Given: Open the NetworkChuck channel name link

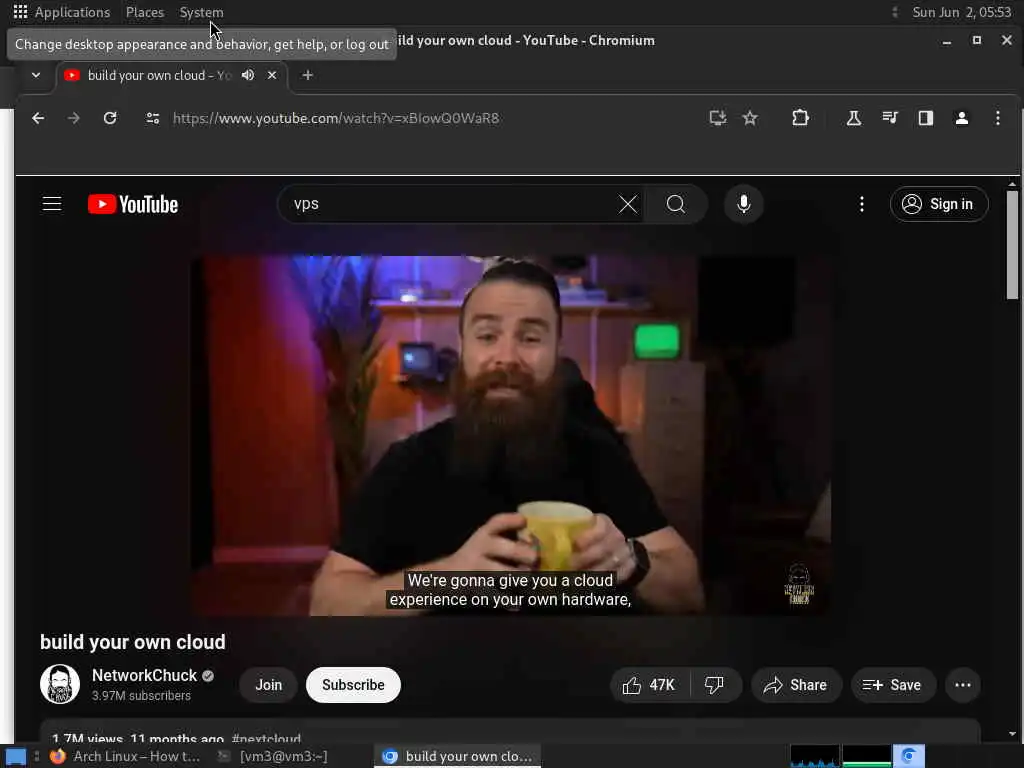Looking at the screenshot, I should 144,675.
